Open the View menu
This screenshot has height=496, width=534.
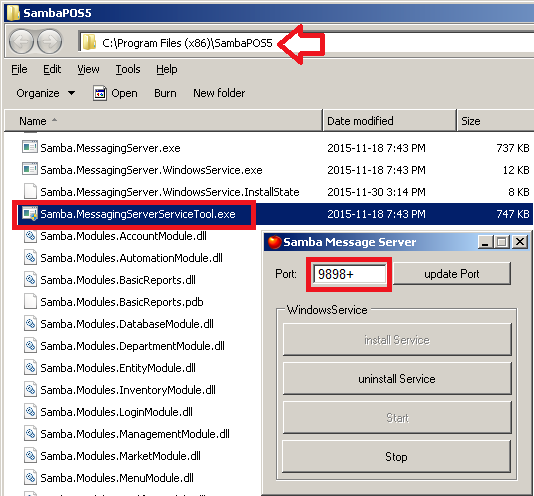tap(88, 69)
